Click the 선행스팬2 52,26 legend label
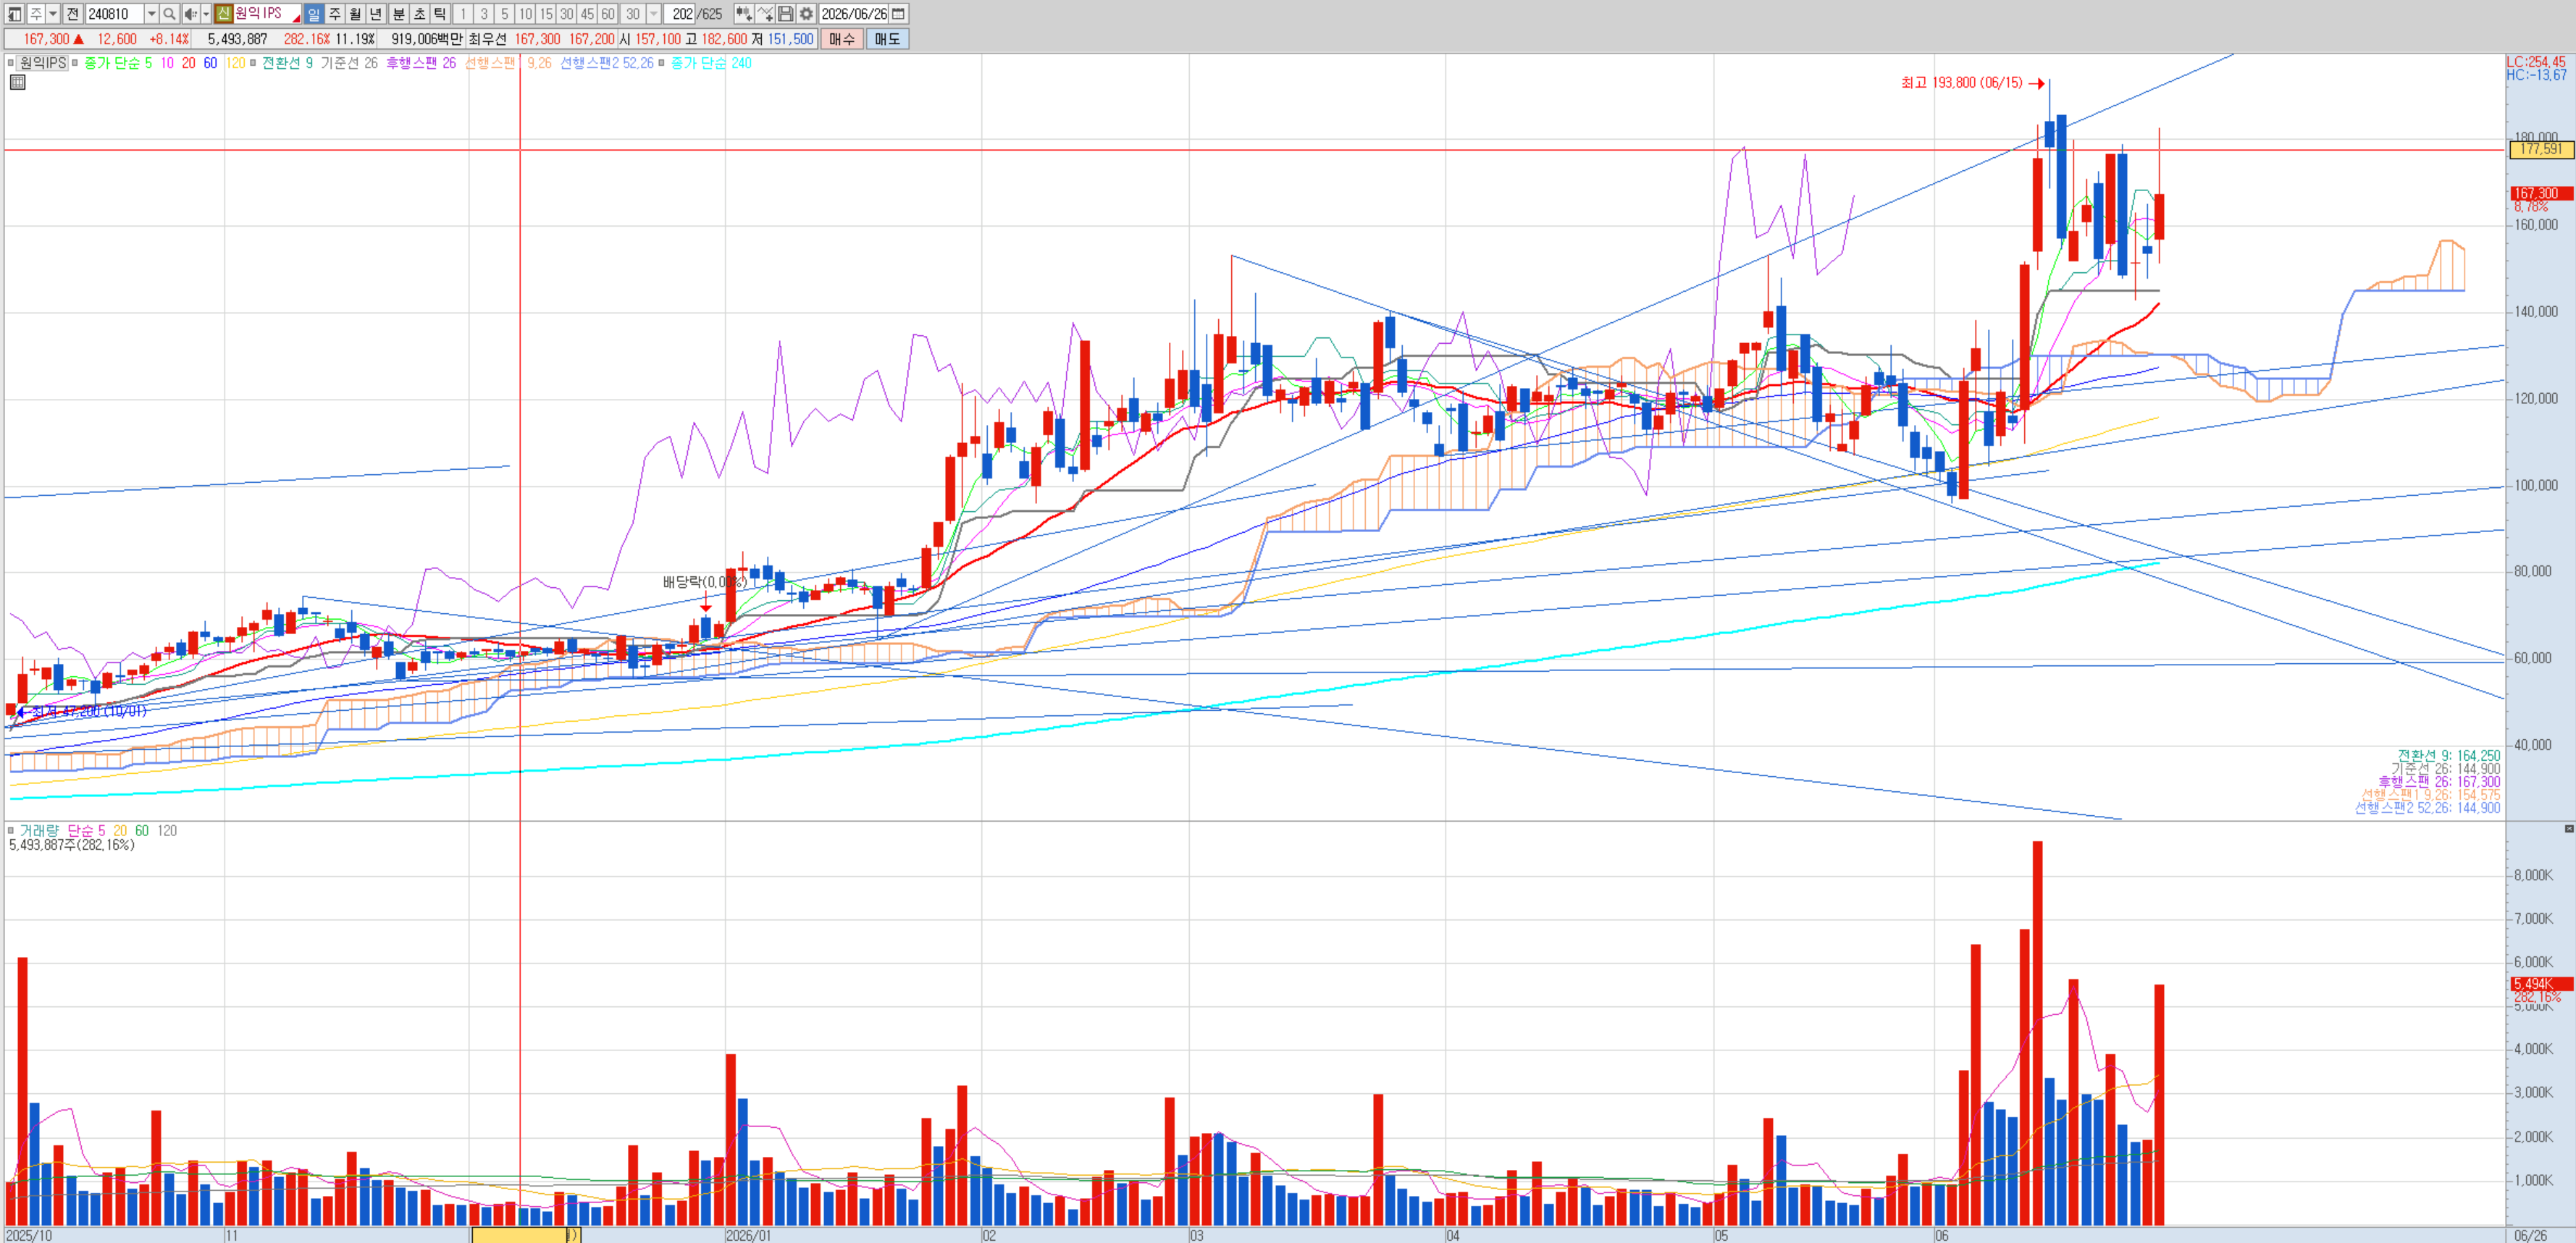The width and height of the screenshot is (2576, 1243). click(607, 63)
